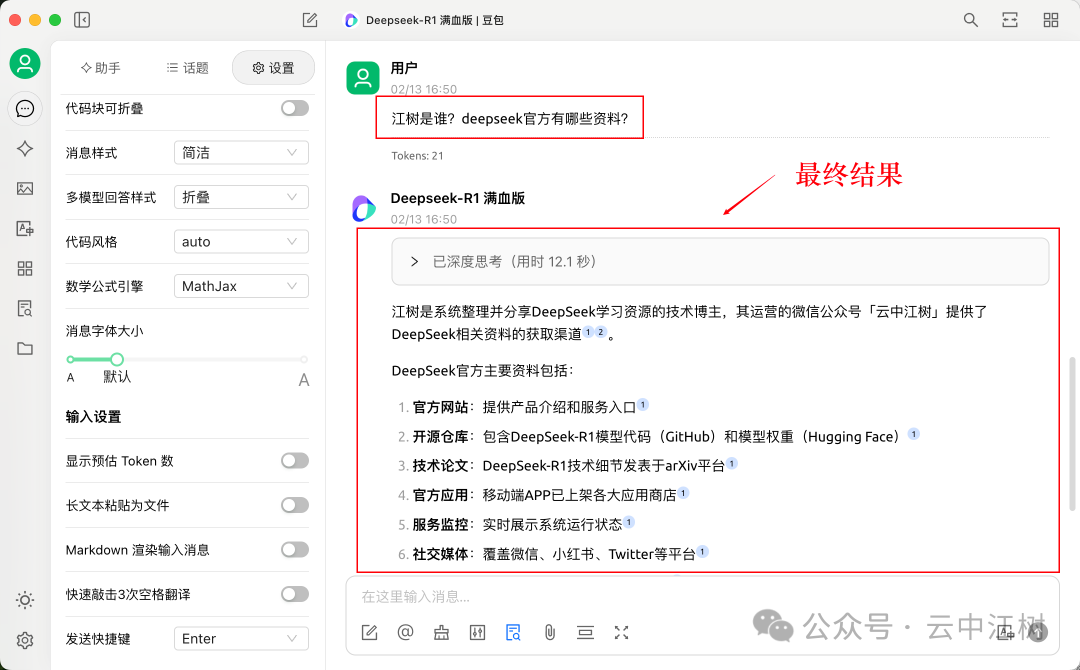Viewport: 1080px width, 670px height.
Task: Click the chat area vertical scrollbar
Action: tap(1072, 434)
